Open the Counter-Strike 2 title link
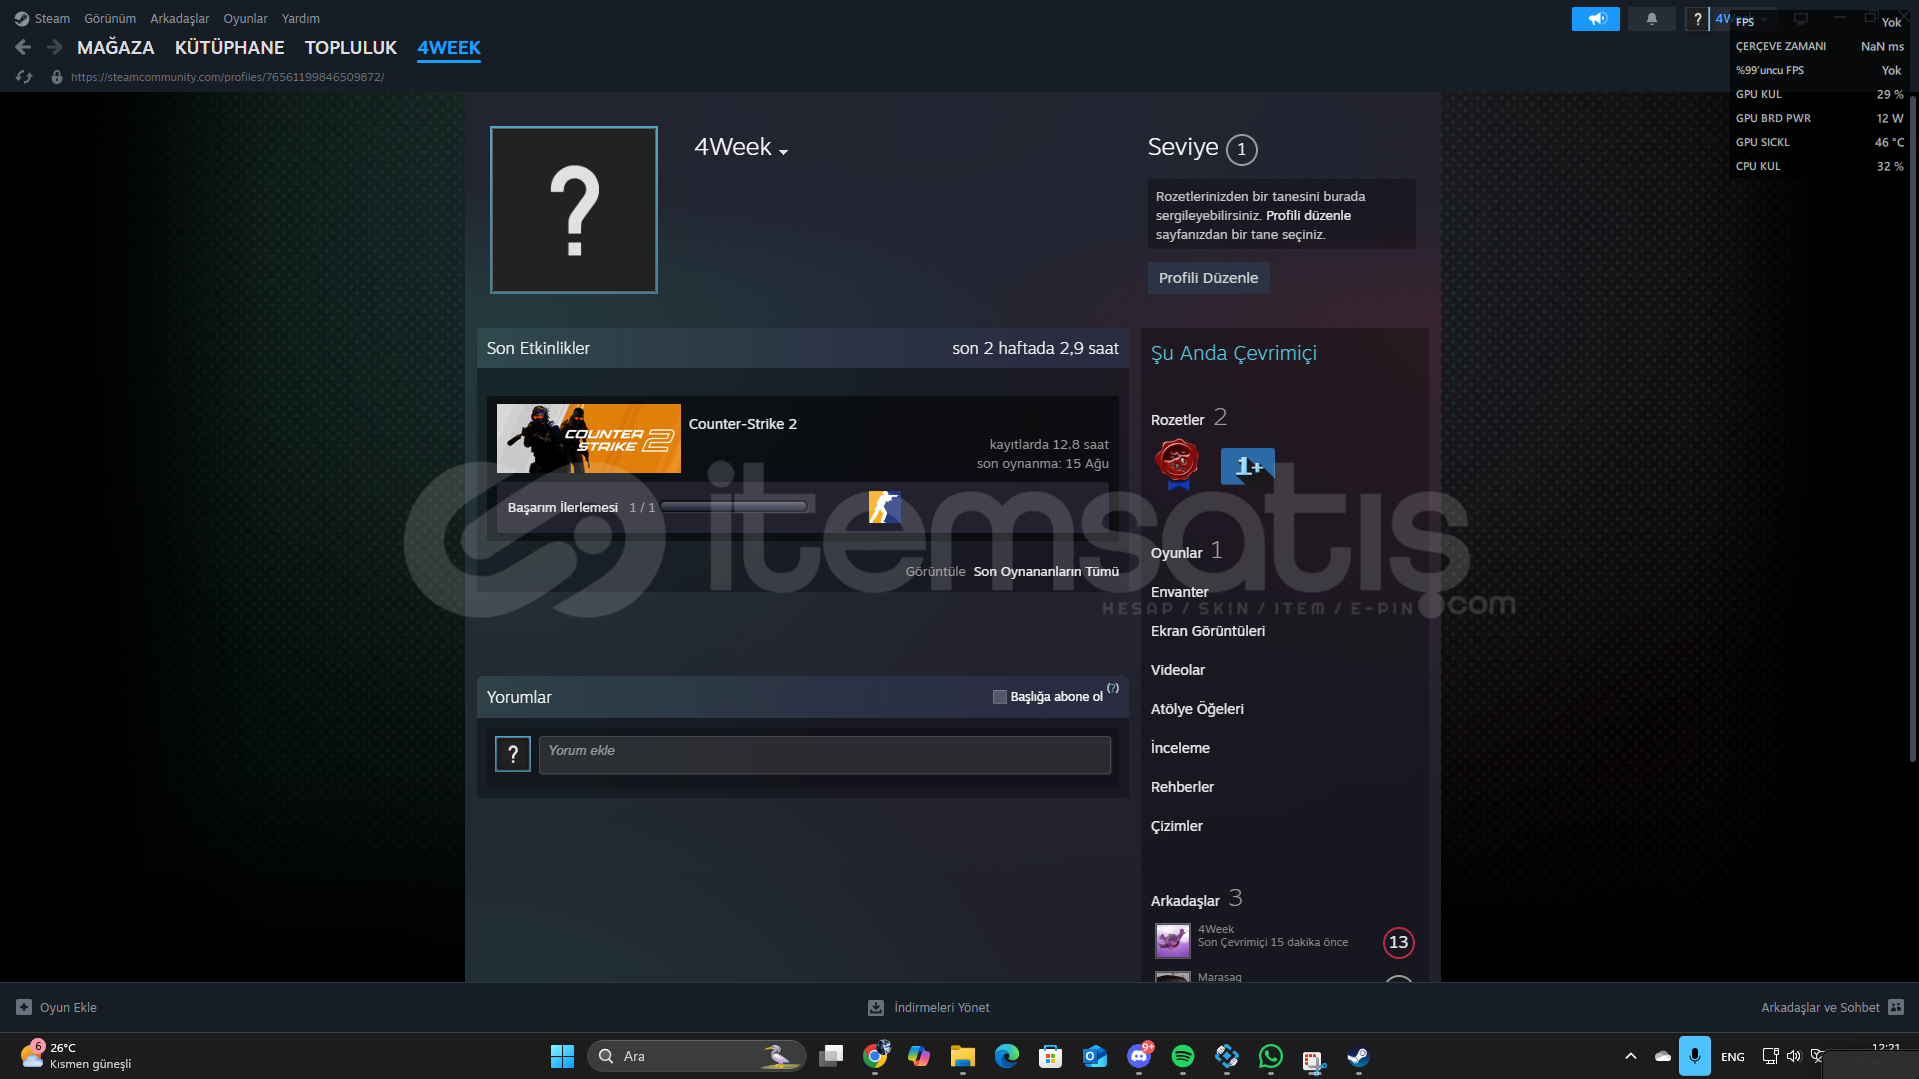This screenshot has width=1919, height=1079. pos(743,424)
